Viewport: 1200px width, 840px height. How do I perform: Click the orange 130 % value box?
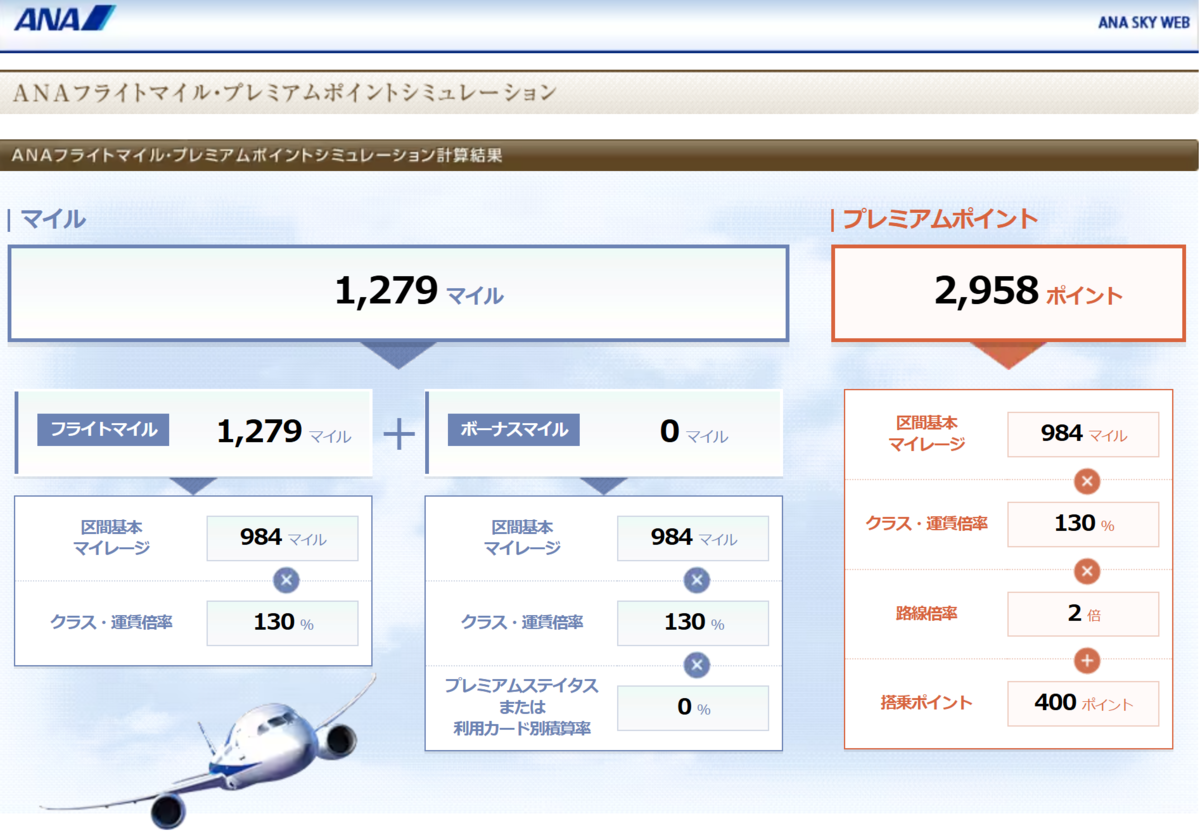click(x=1083, y=524)
